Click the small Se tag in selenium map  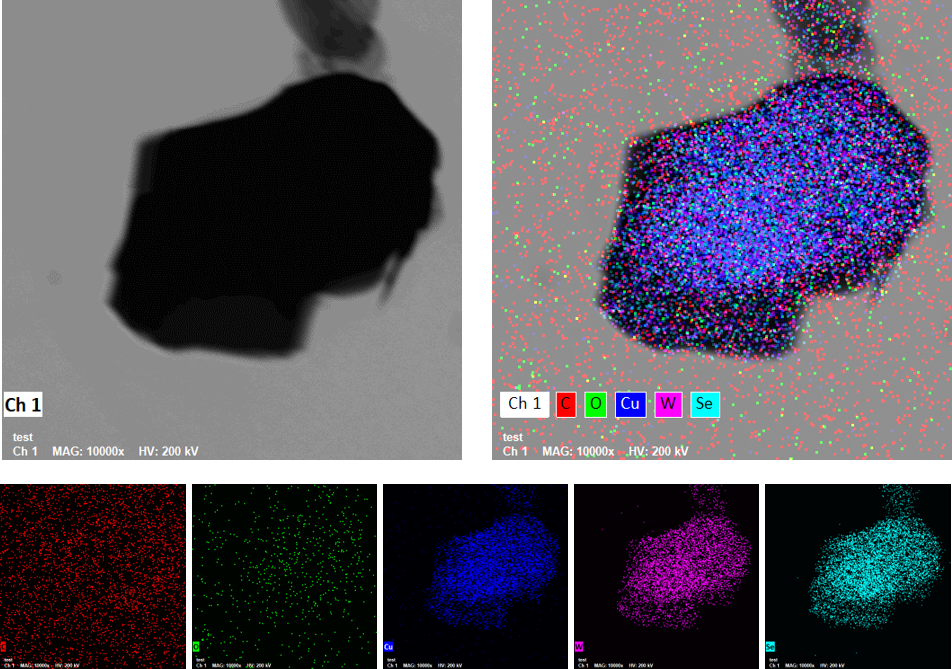tap(770, 647)
